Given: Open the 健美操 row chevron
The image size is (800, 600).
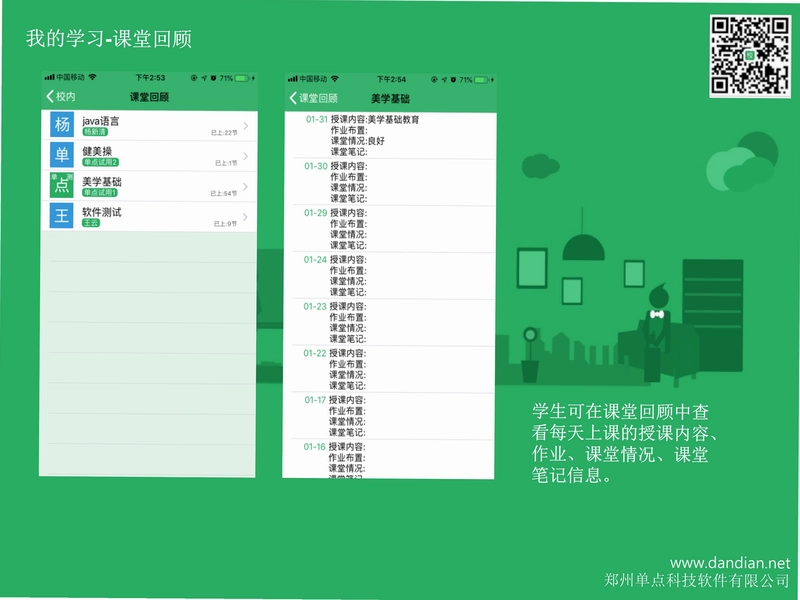Looking at the screenshot, I should [246, 156].
